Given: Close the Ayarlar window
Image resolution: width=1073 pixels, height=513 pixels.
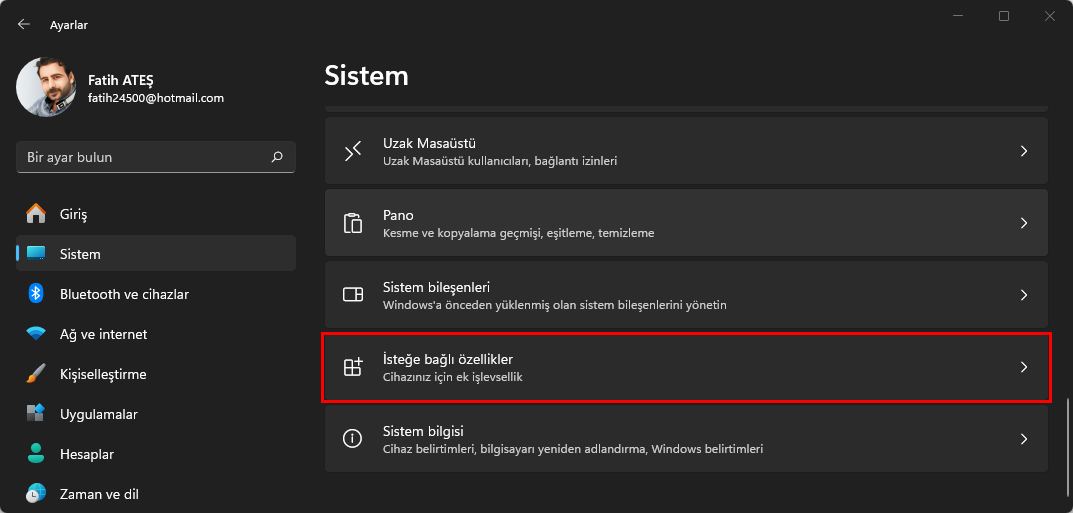Looking at the screenshot, I should click(x=1050, y=16).
